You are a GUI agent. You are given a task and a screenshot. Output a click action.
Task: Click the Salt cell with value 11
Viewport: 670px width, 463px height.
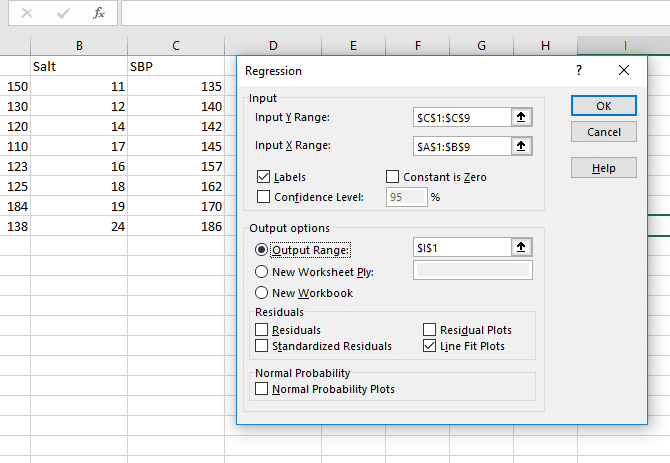tap(79, 86)
